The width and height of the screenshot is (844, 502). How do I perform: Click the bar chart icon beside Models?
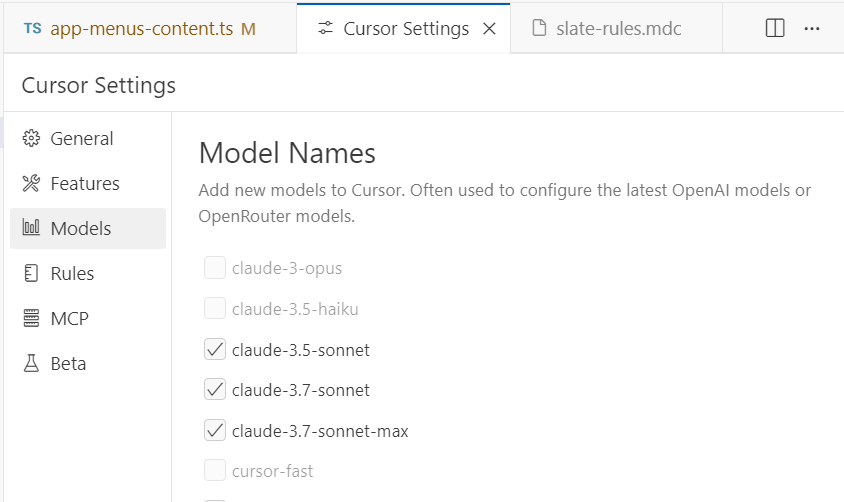[31, 228]
